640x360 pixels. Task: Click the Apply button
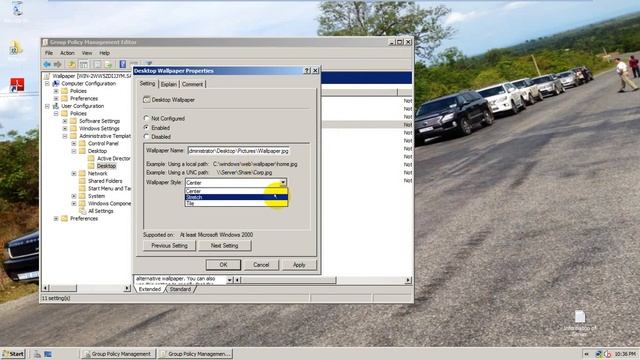[299, 264]
